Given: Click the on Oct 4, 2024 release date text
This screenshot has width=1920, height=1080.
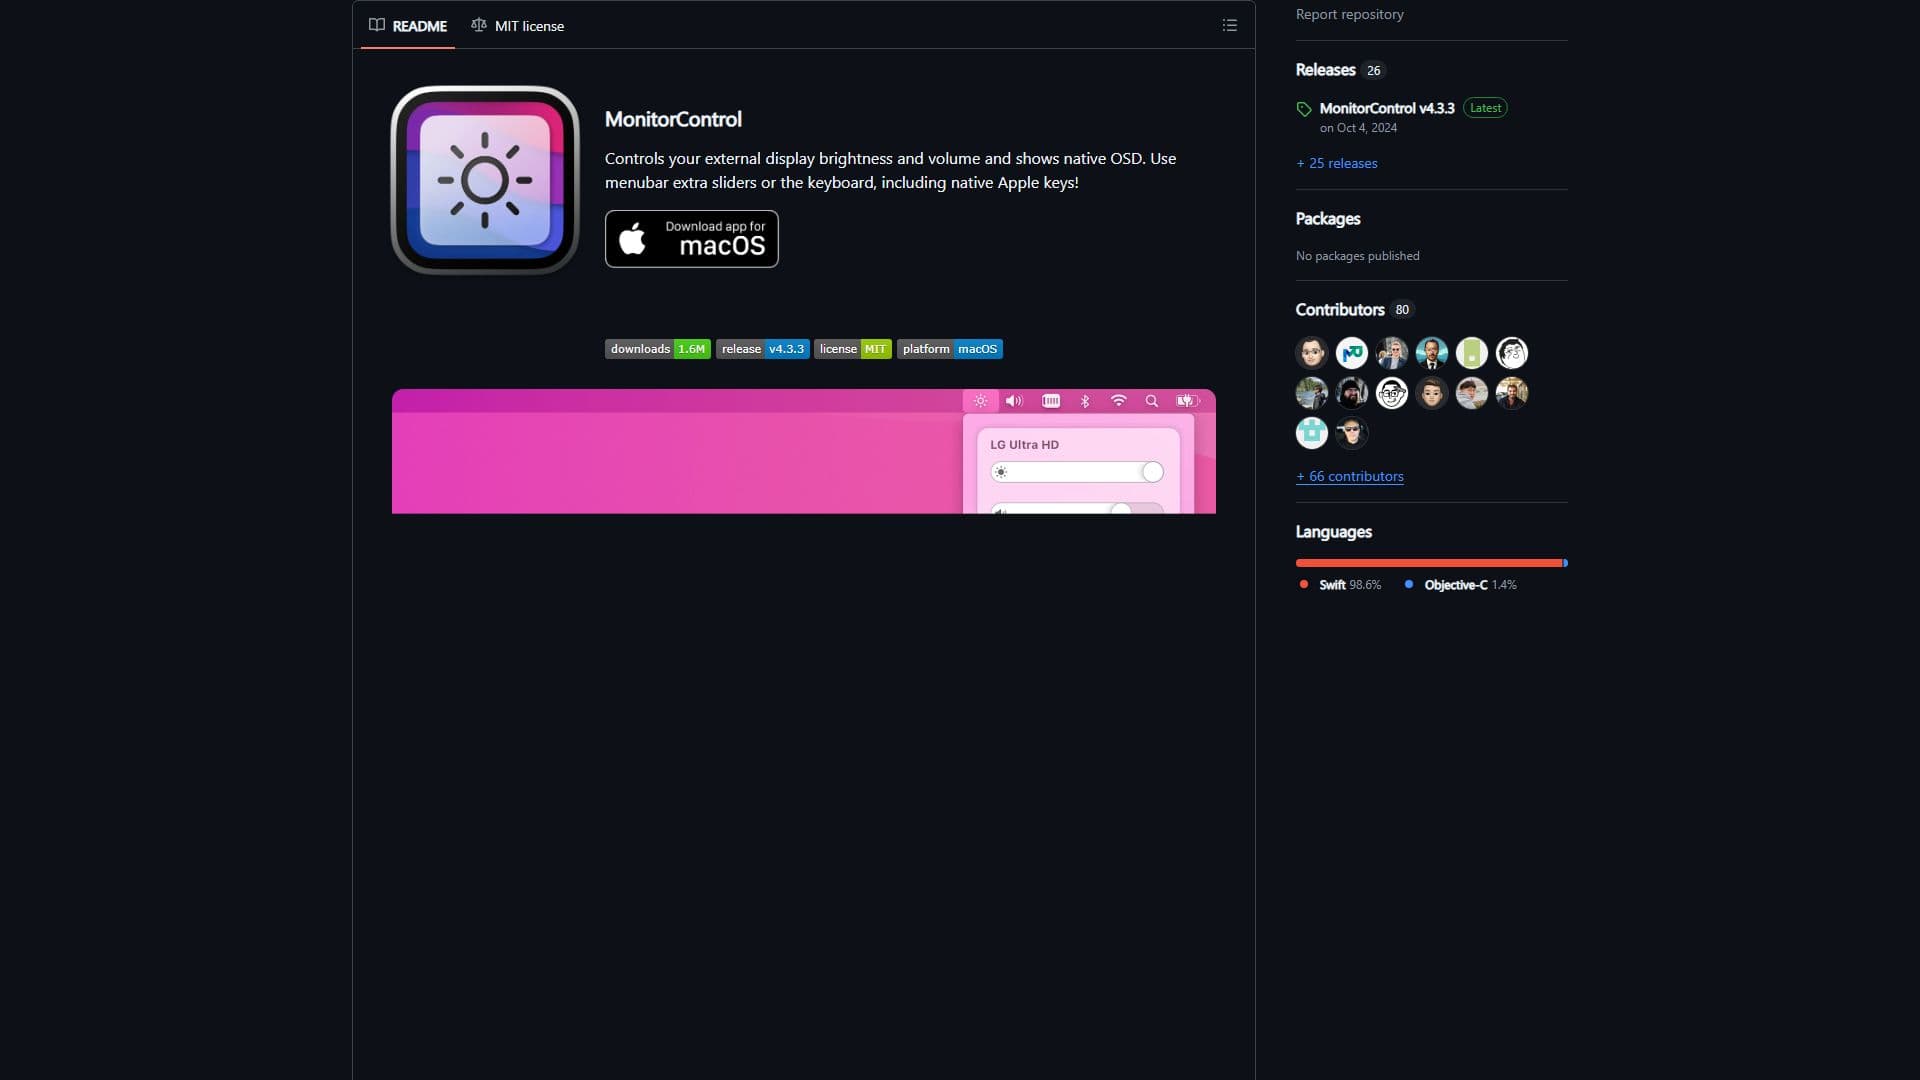Looking at the screenshot, I should pos(1358,128).
